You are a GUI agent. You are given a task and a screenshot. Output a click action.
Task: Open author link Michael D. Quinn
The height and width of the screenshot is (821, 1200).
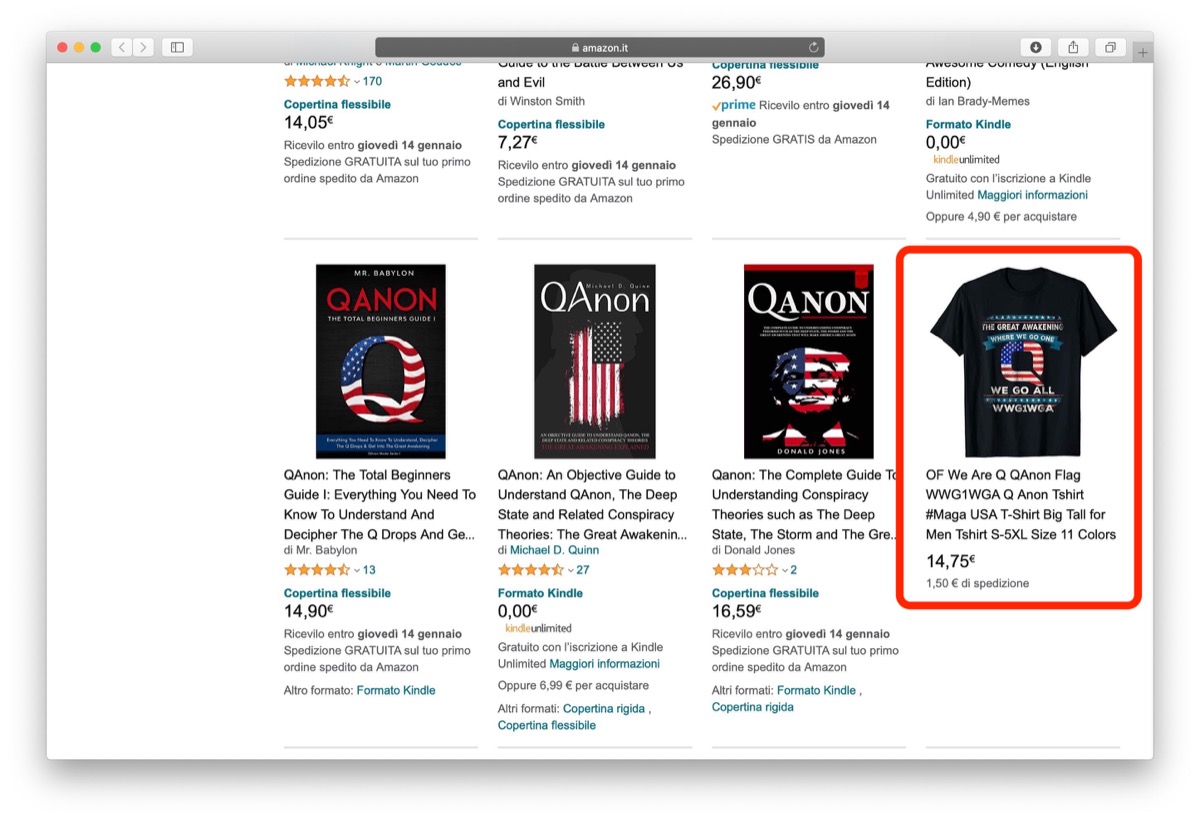(x=554, y=549)
